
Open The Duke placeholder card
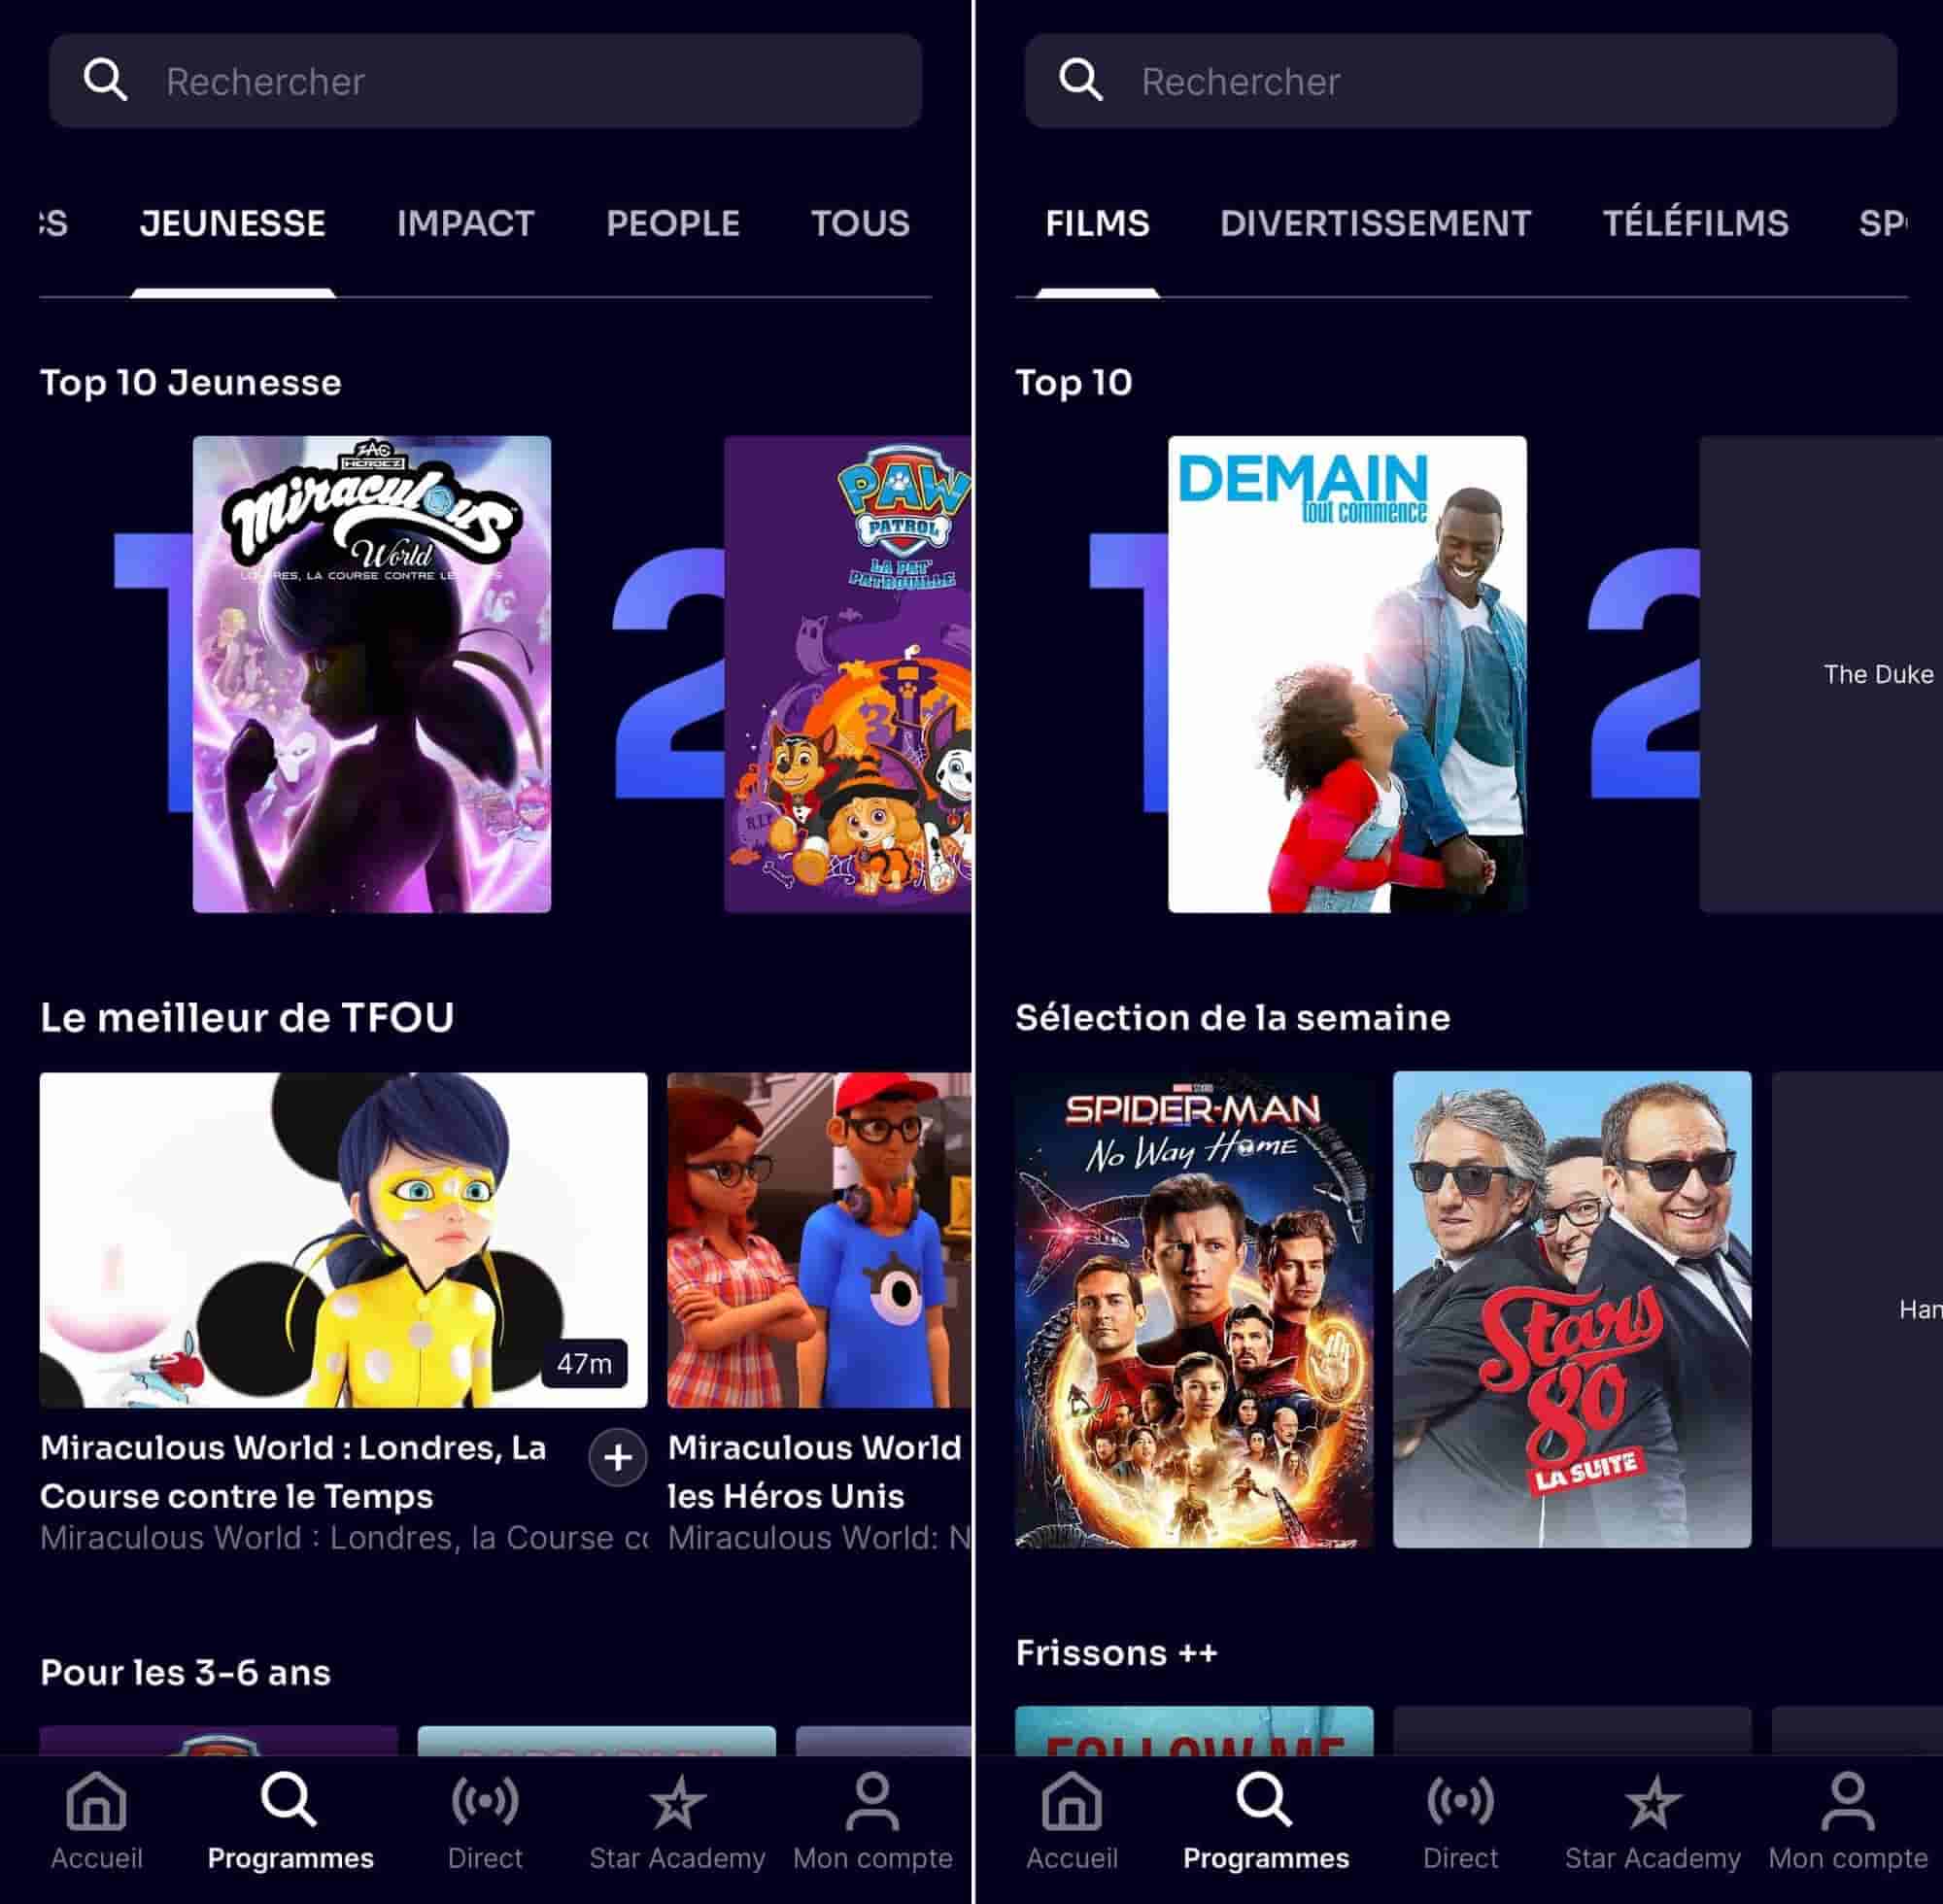(x=1821, y=674)
